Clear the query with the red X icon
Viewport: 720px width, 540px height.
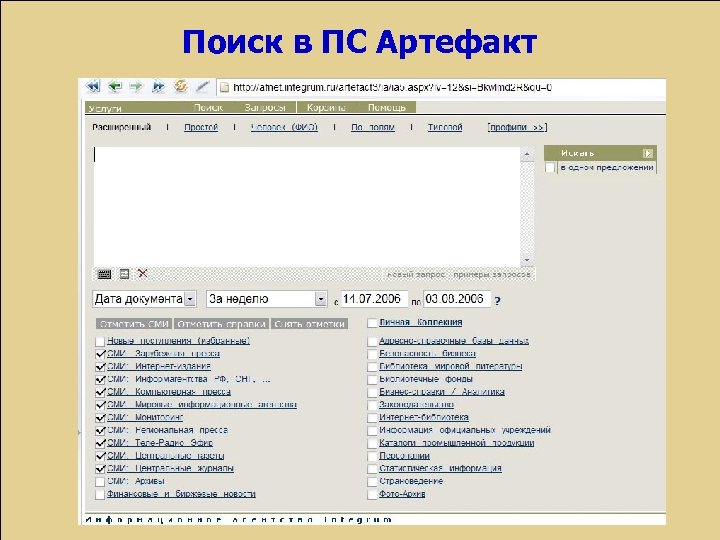[143, 274]
